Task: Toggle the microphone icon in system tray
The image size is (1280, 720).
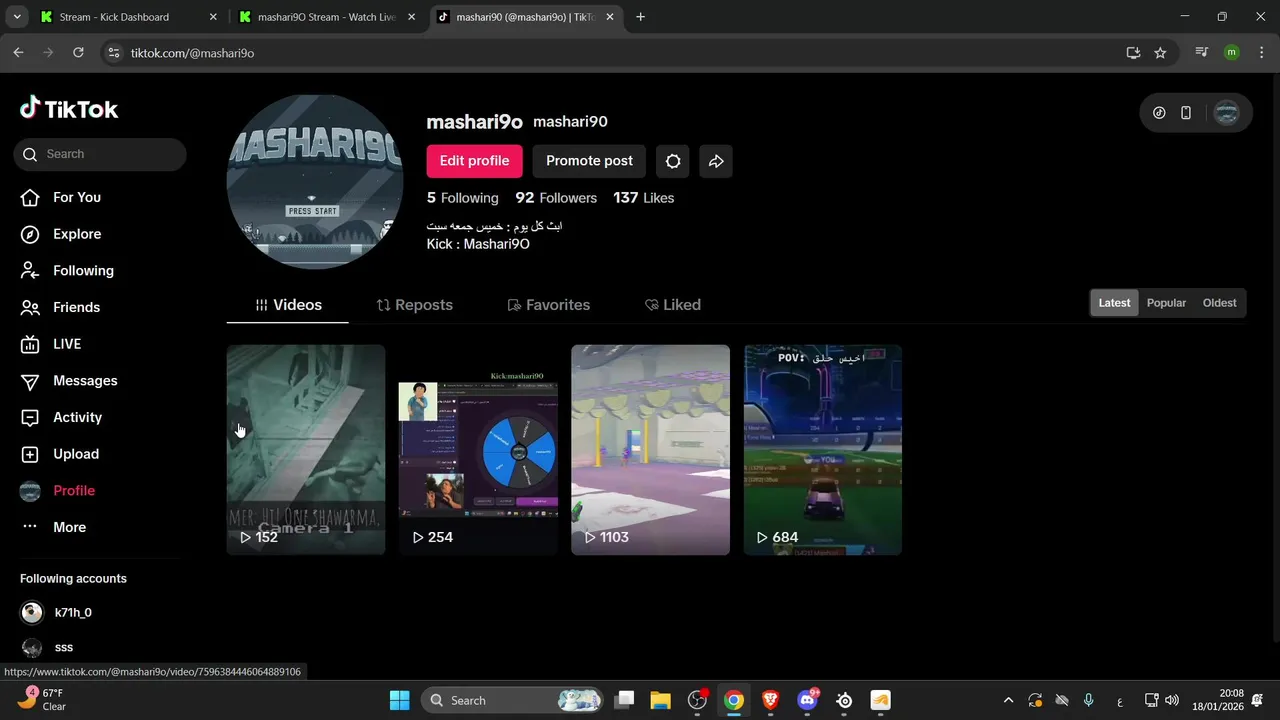Action: 1089,700
